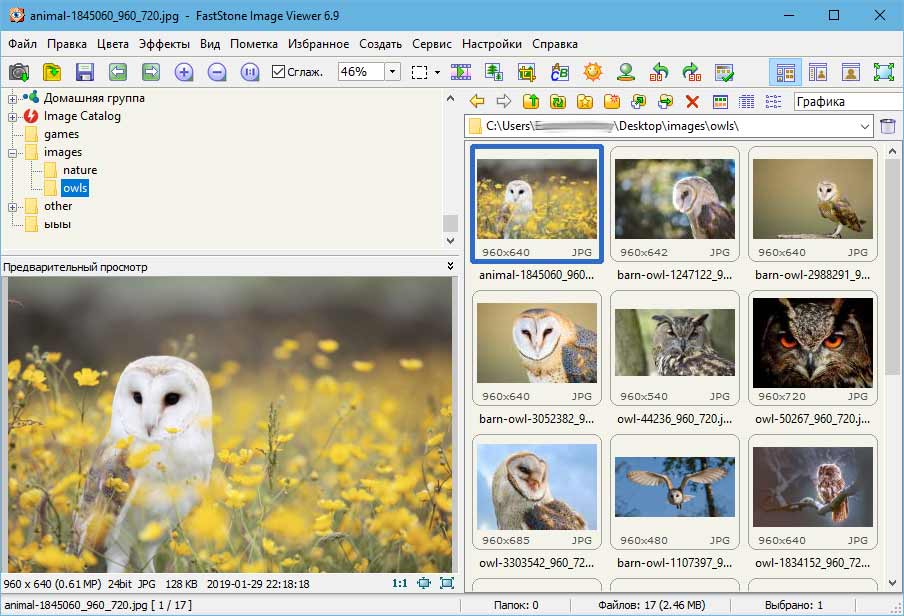Image resolution: width=904 pixels, height=616 pixels.
Task: Toggle the thumbnail grid view
Action: click(720, 101)
